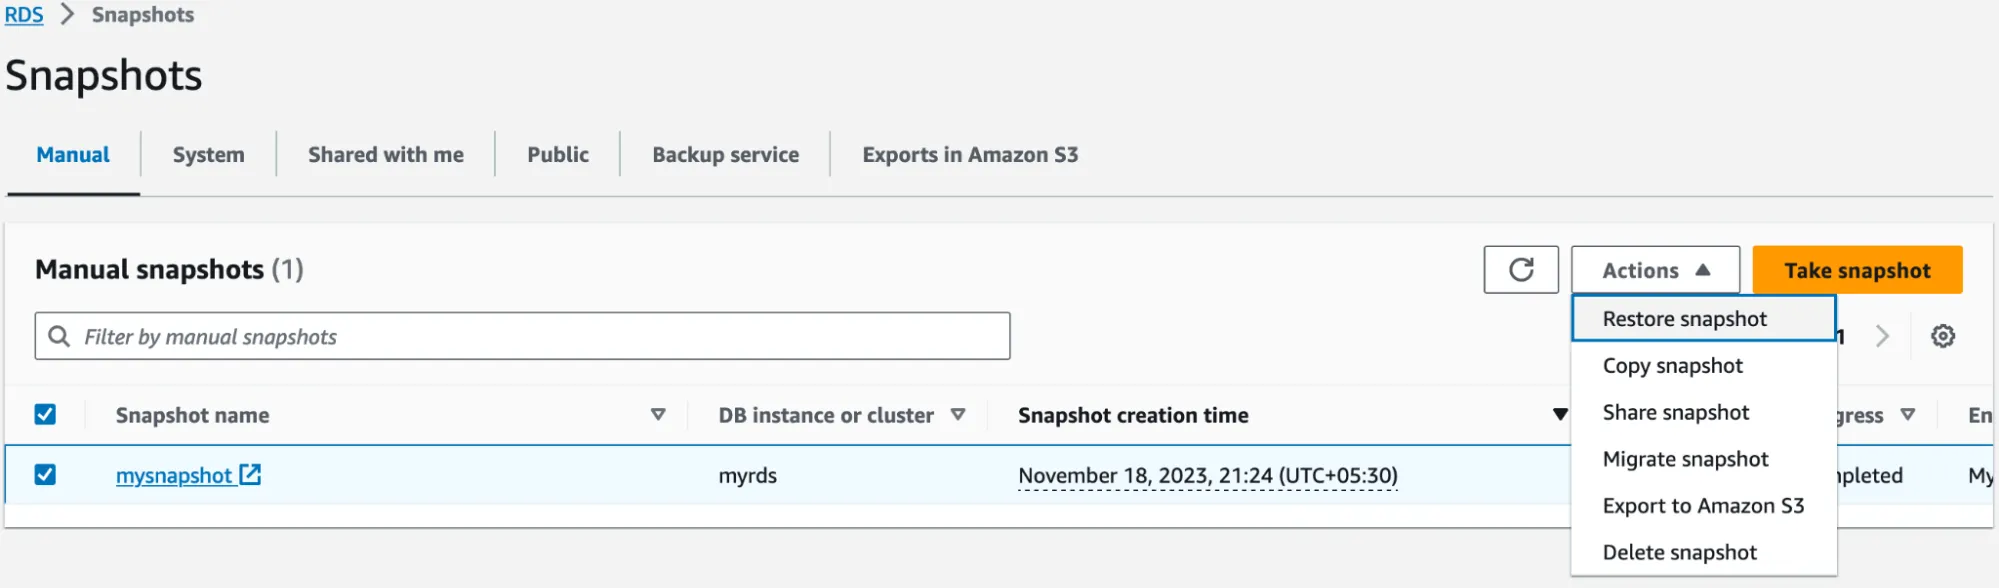The width and height of the screenshot is (1999, 588).
Task: View the Exports in Amazon S3 tab
Action: coord(968,154)
